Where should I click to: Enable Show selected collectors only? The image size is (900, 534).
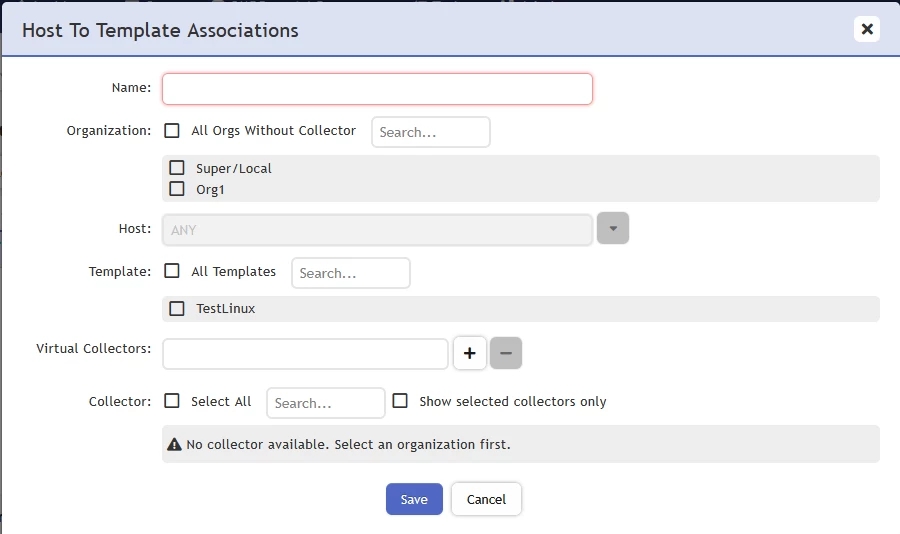click(x=400, y=401)
